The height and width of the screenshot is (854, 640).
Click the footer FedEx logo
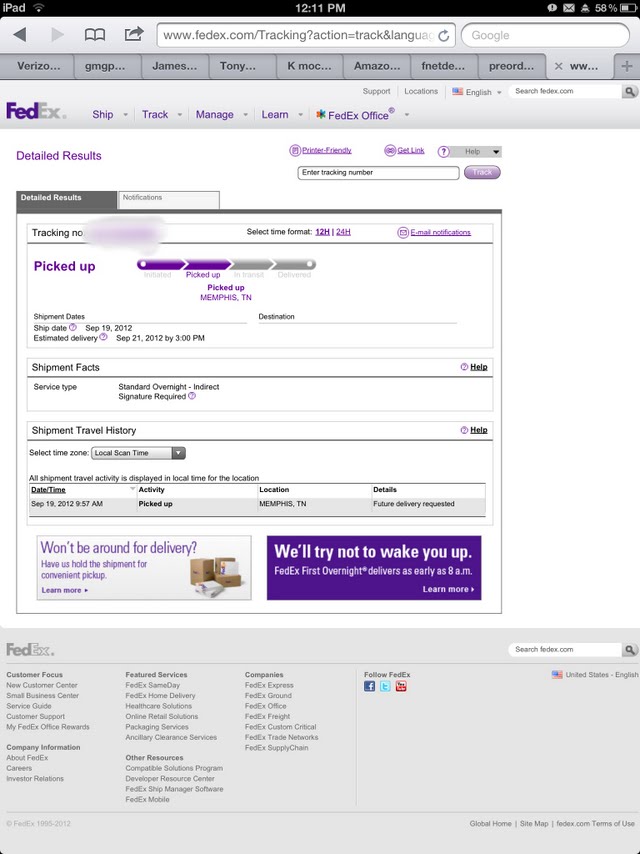click(x=30, y=649)
